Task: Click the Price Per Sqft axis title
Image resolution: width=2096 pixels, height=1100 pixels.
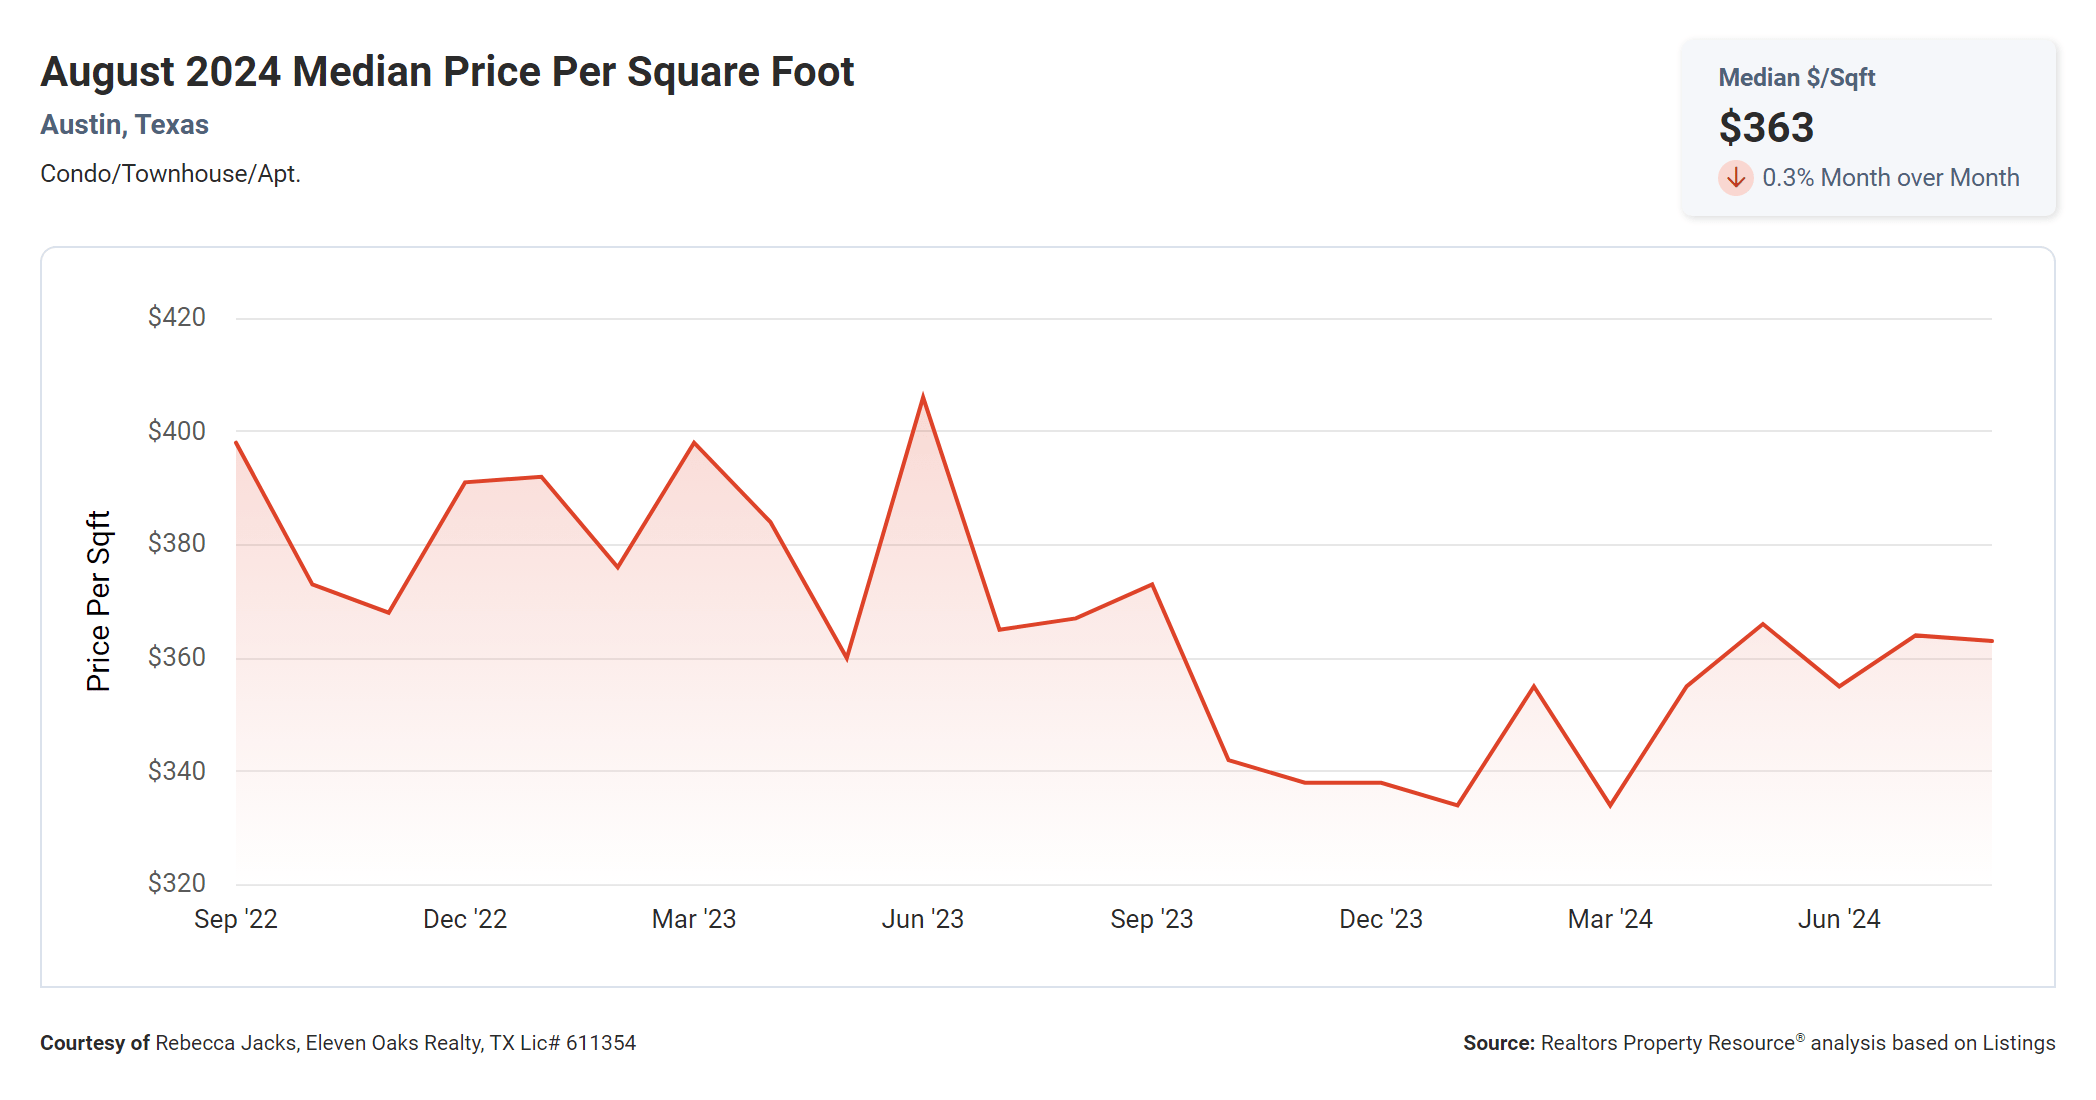Action: (98, 601)
